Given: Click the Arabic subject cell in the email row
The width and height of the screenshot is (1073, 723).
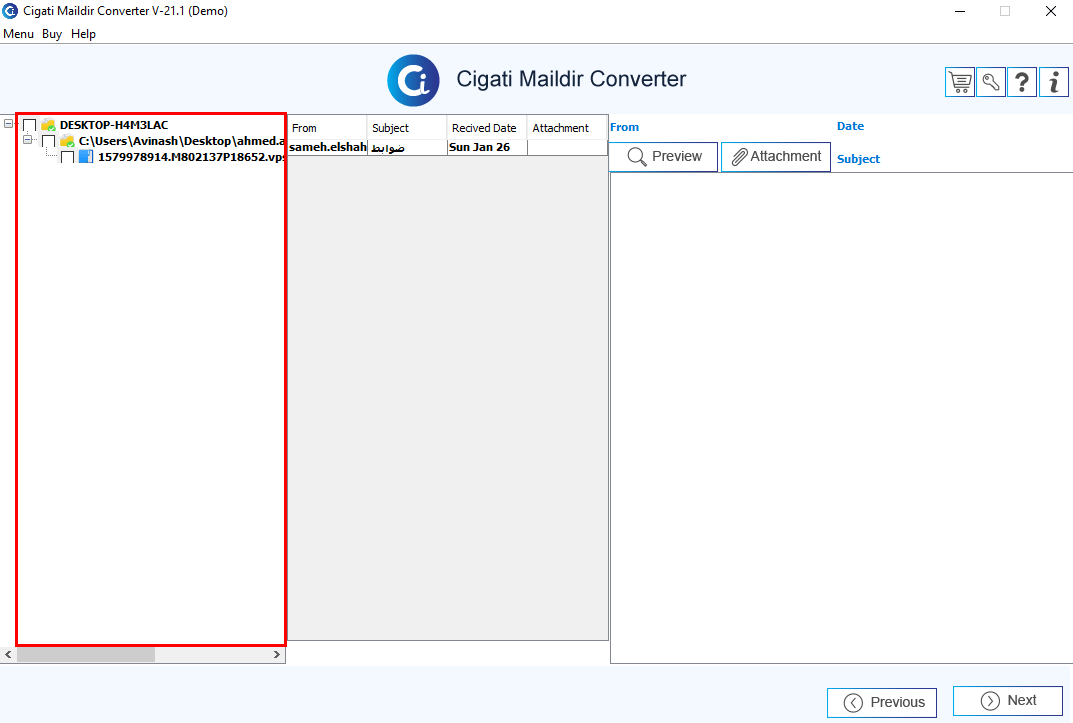Looking at the screenshot, I should (x=407, y=147).
